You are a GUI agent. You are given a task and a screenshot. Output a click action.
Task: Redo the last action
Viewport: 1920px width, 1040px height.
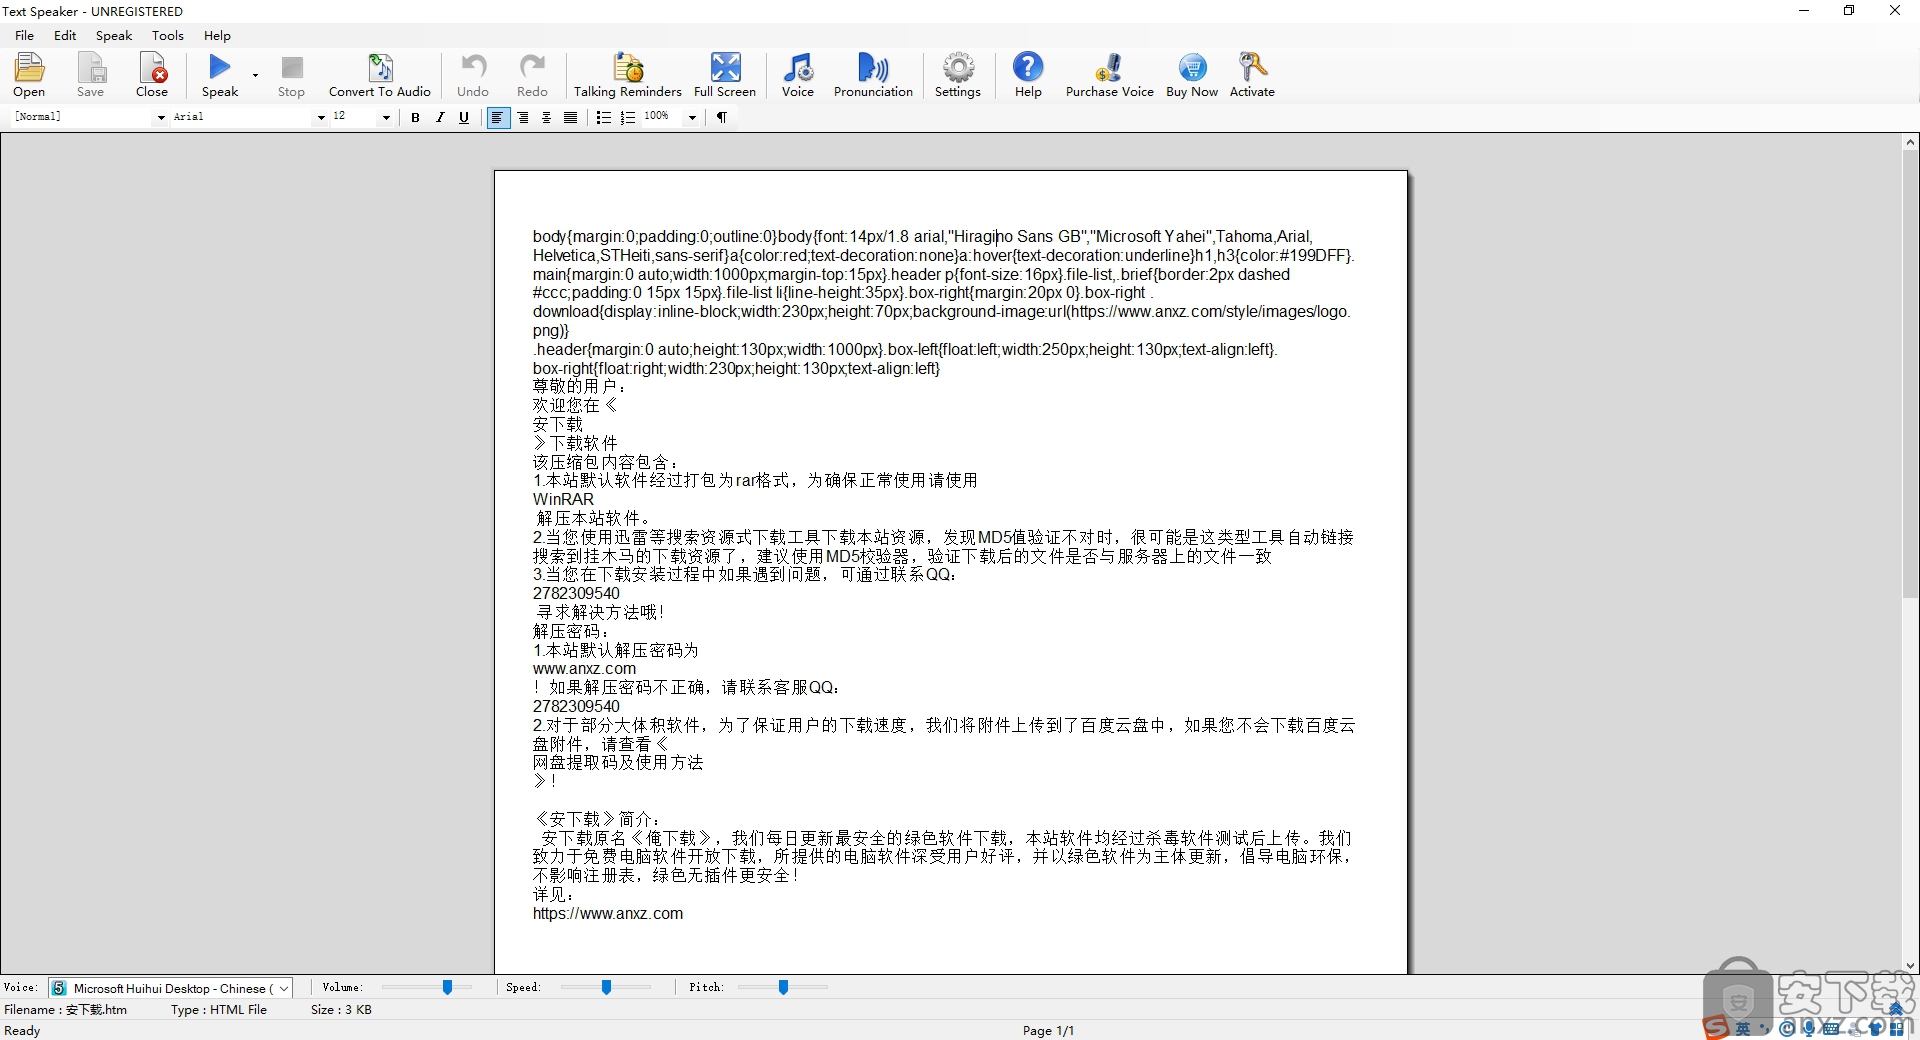point(532,75)
